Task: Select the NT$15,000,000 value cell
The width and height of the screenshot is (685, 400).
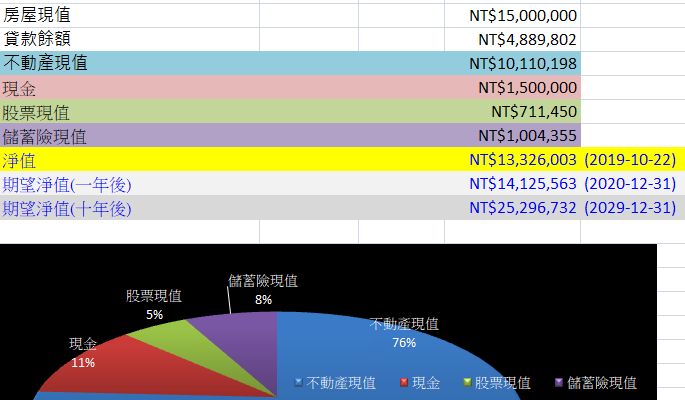Action: pyautogui.click(x=512, y=16)
